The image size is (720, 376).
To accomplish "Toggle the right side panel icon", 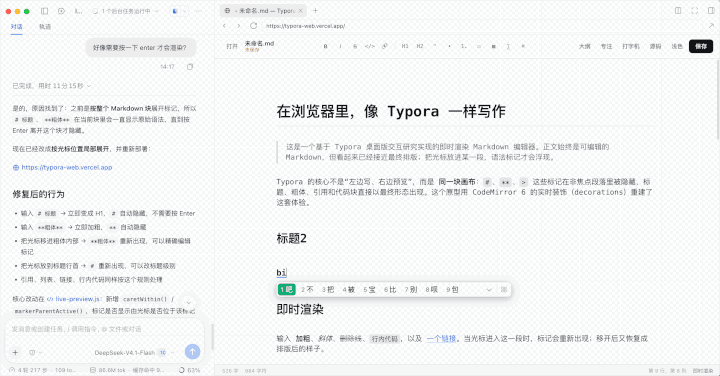I will click(711, 11).
